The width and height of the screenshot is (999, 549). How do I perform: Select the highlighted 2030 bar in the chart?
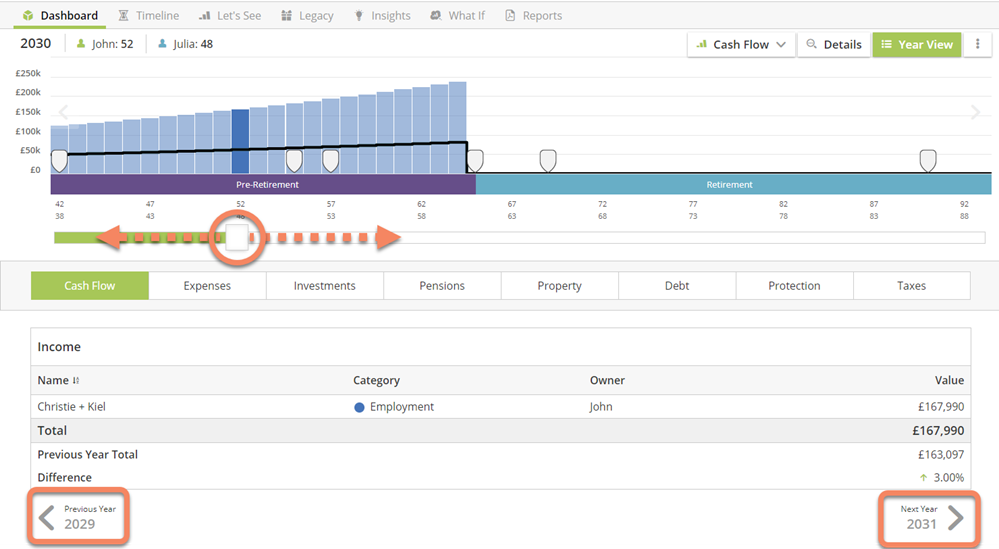point(240,141)
